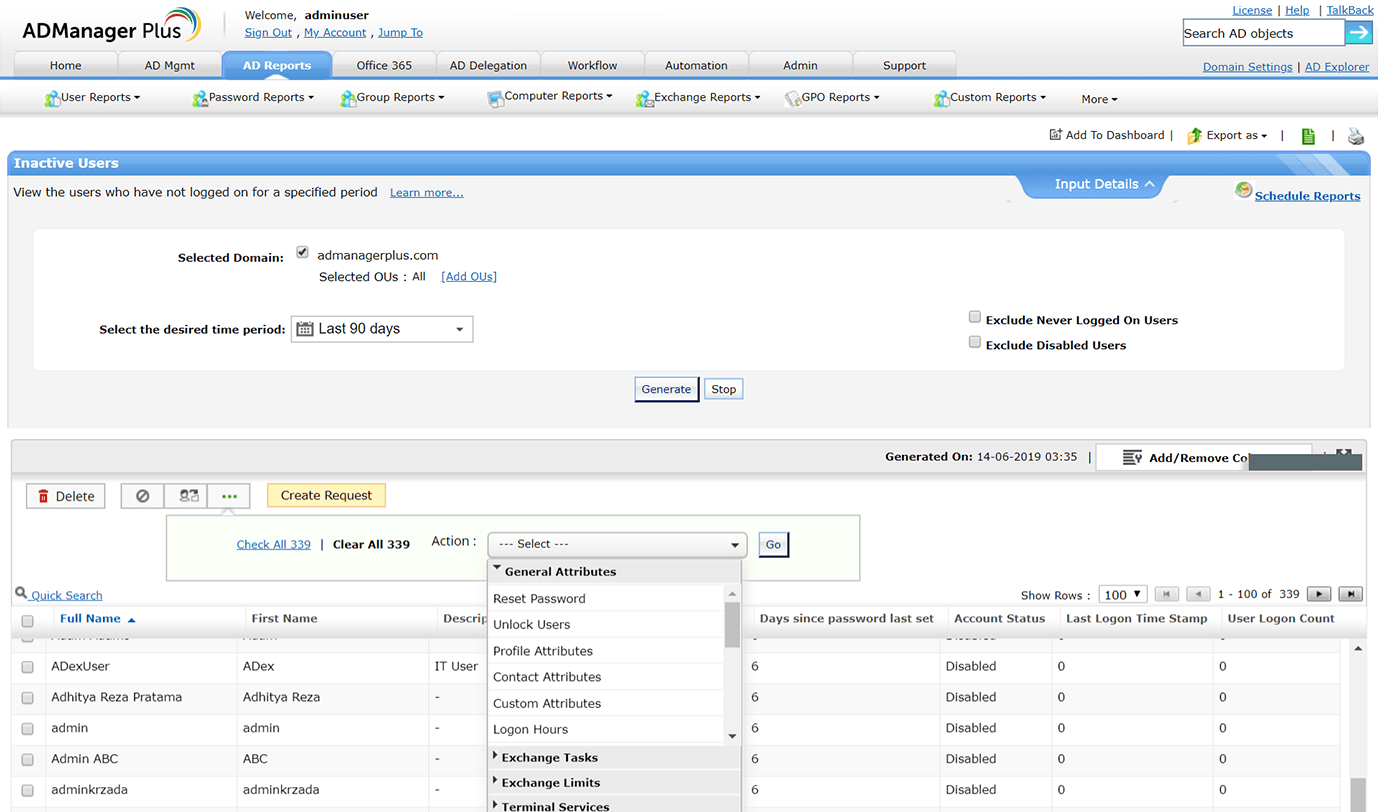
Task: Check the adminkrzada row checkbox
Action: point(28,791)
